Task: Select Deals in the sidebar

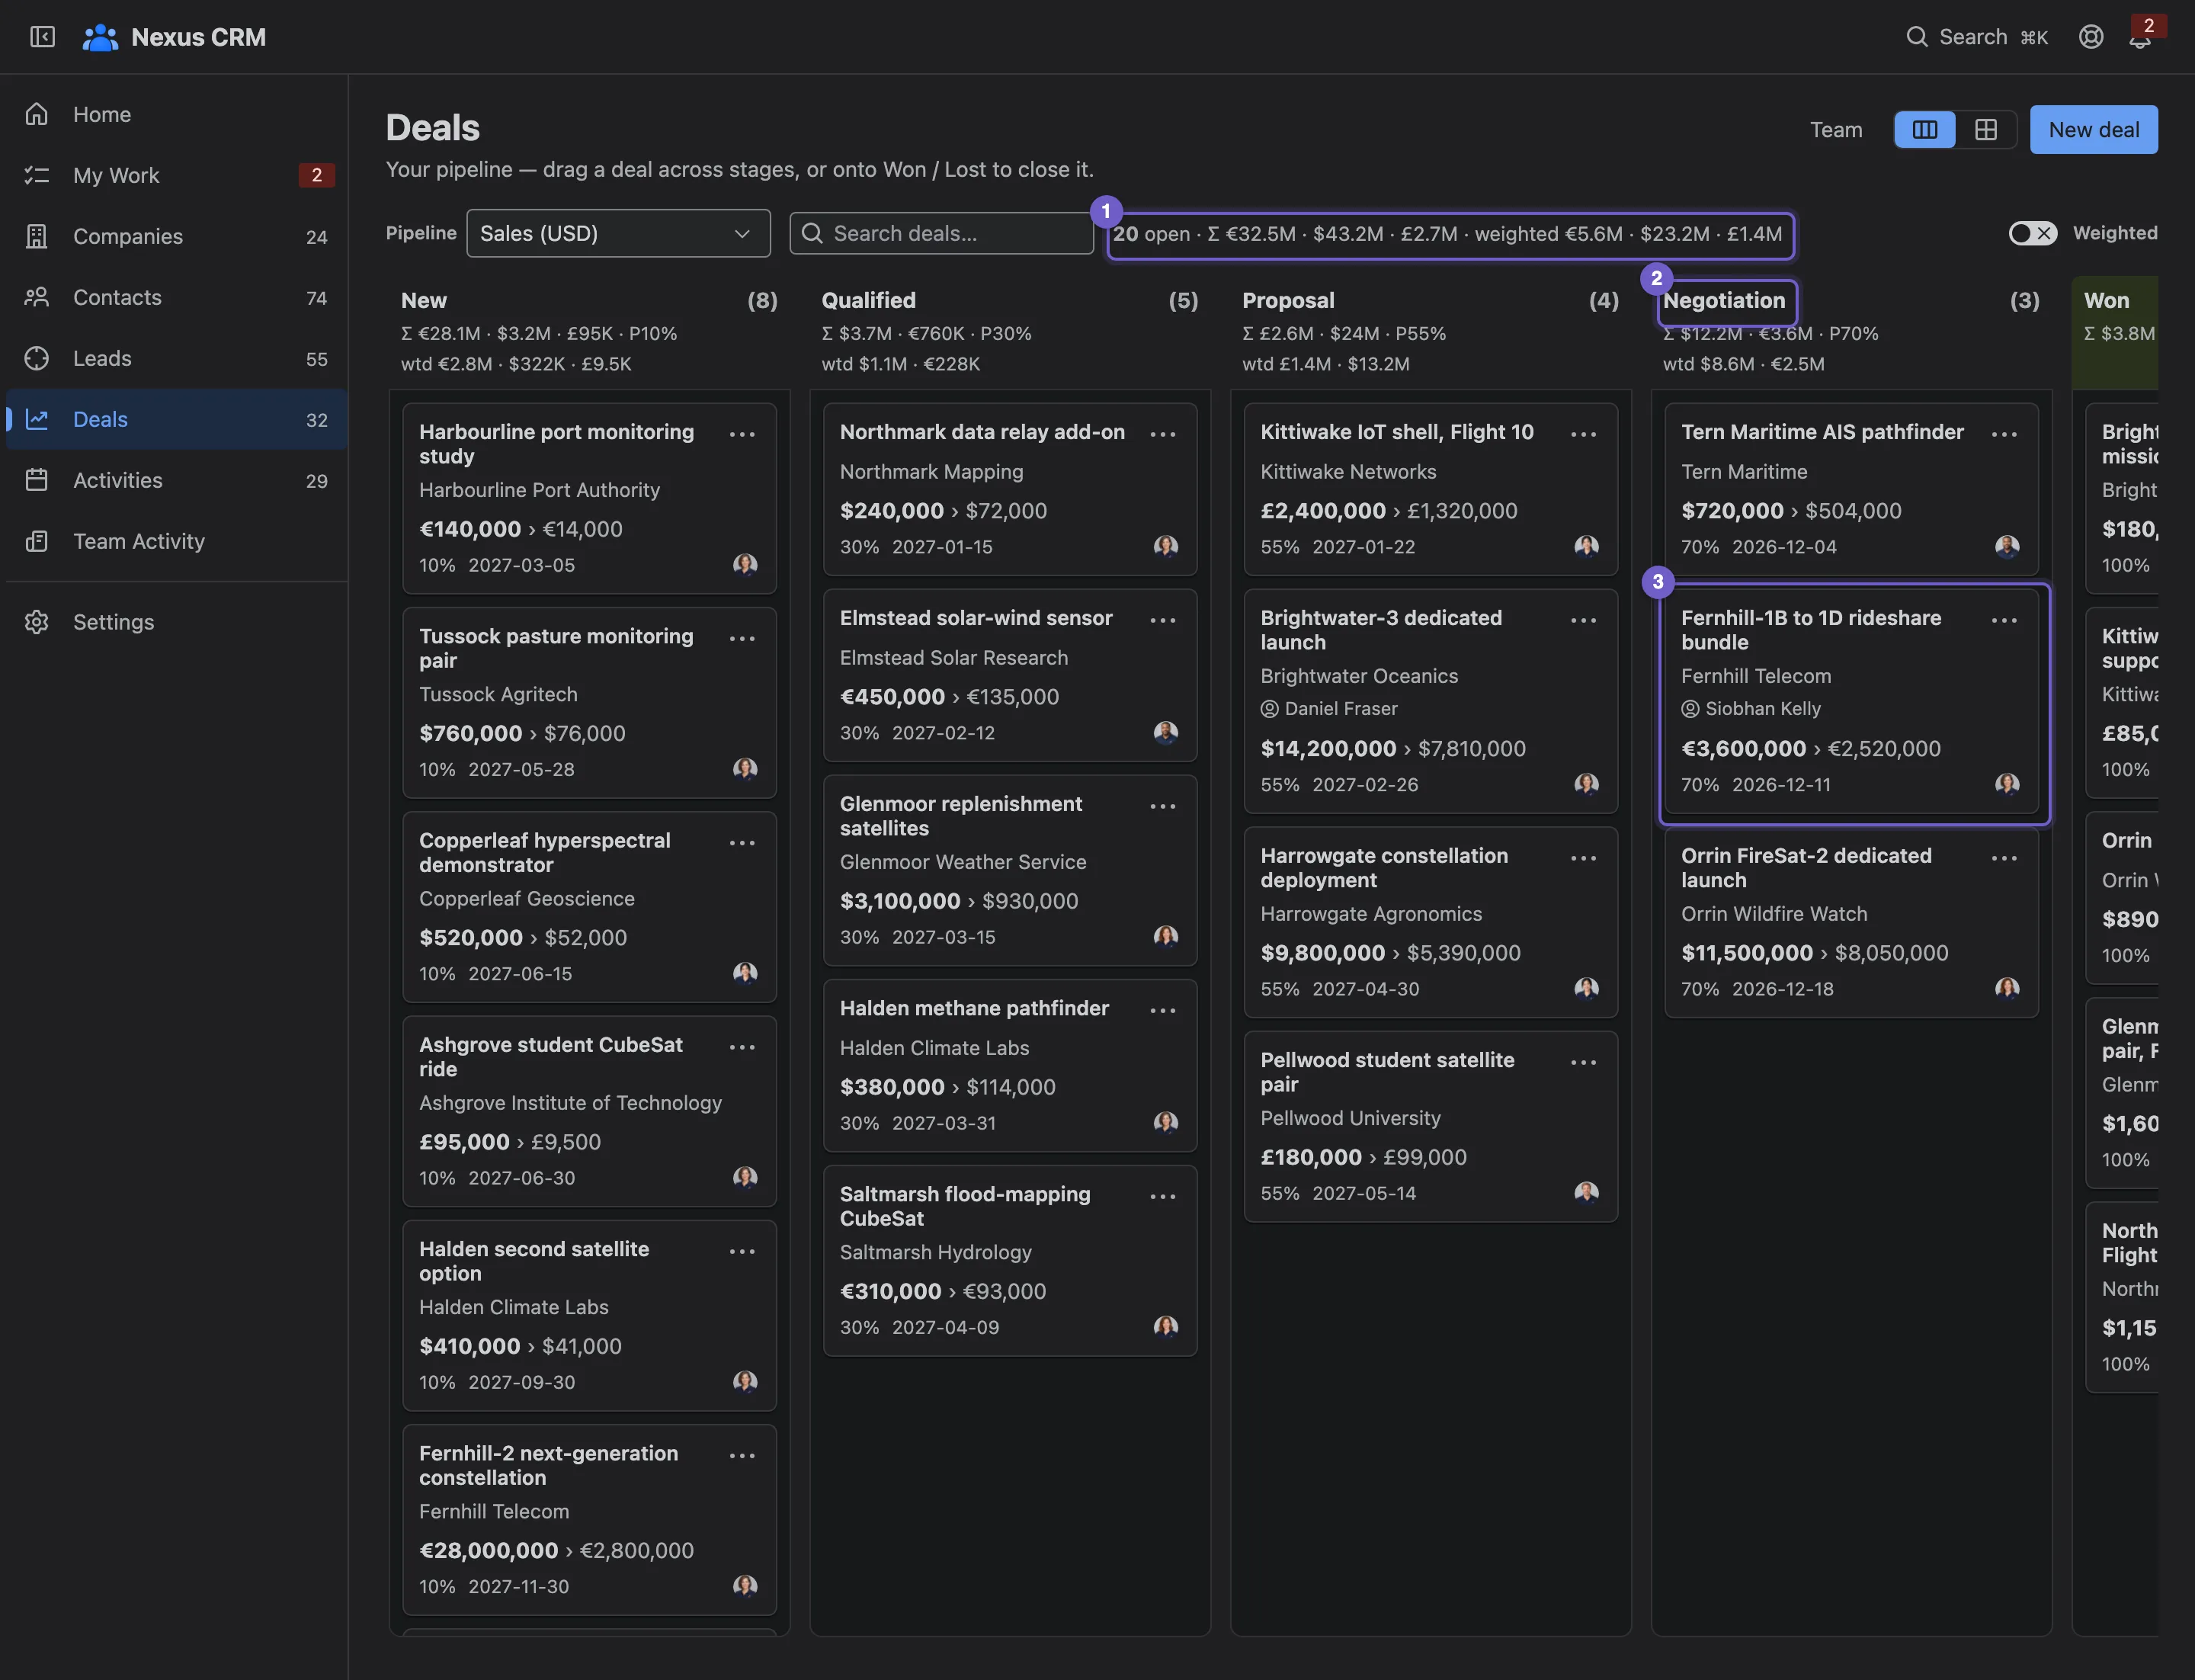Action: pyautogui.click(x=177, y=419)
